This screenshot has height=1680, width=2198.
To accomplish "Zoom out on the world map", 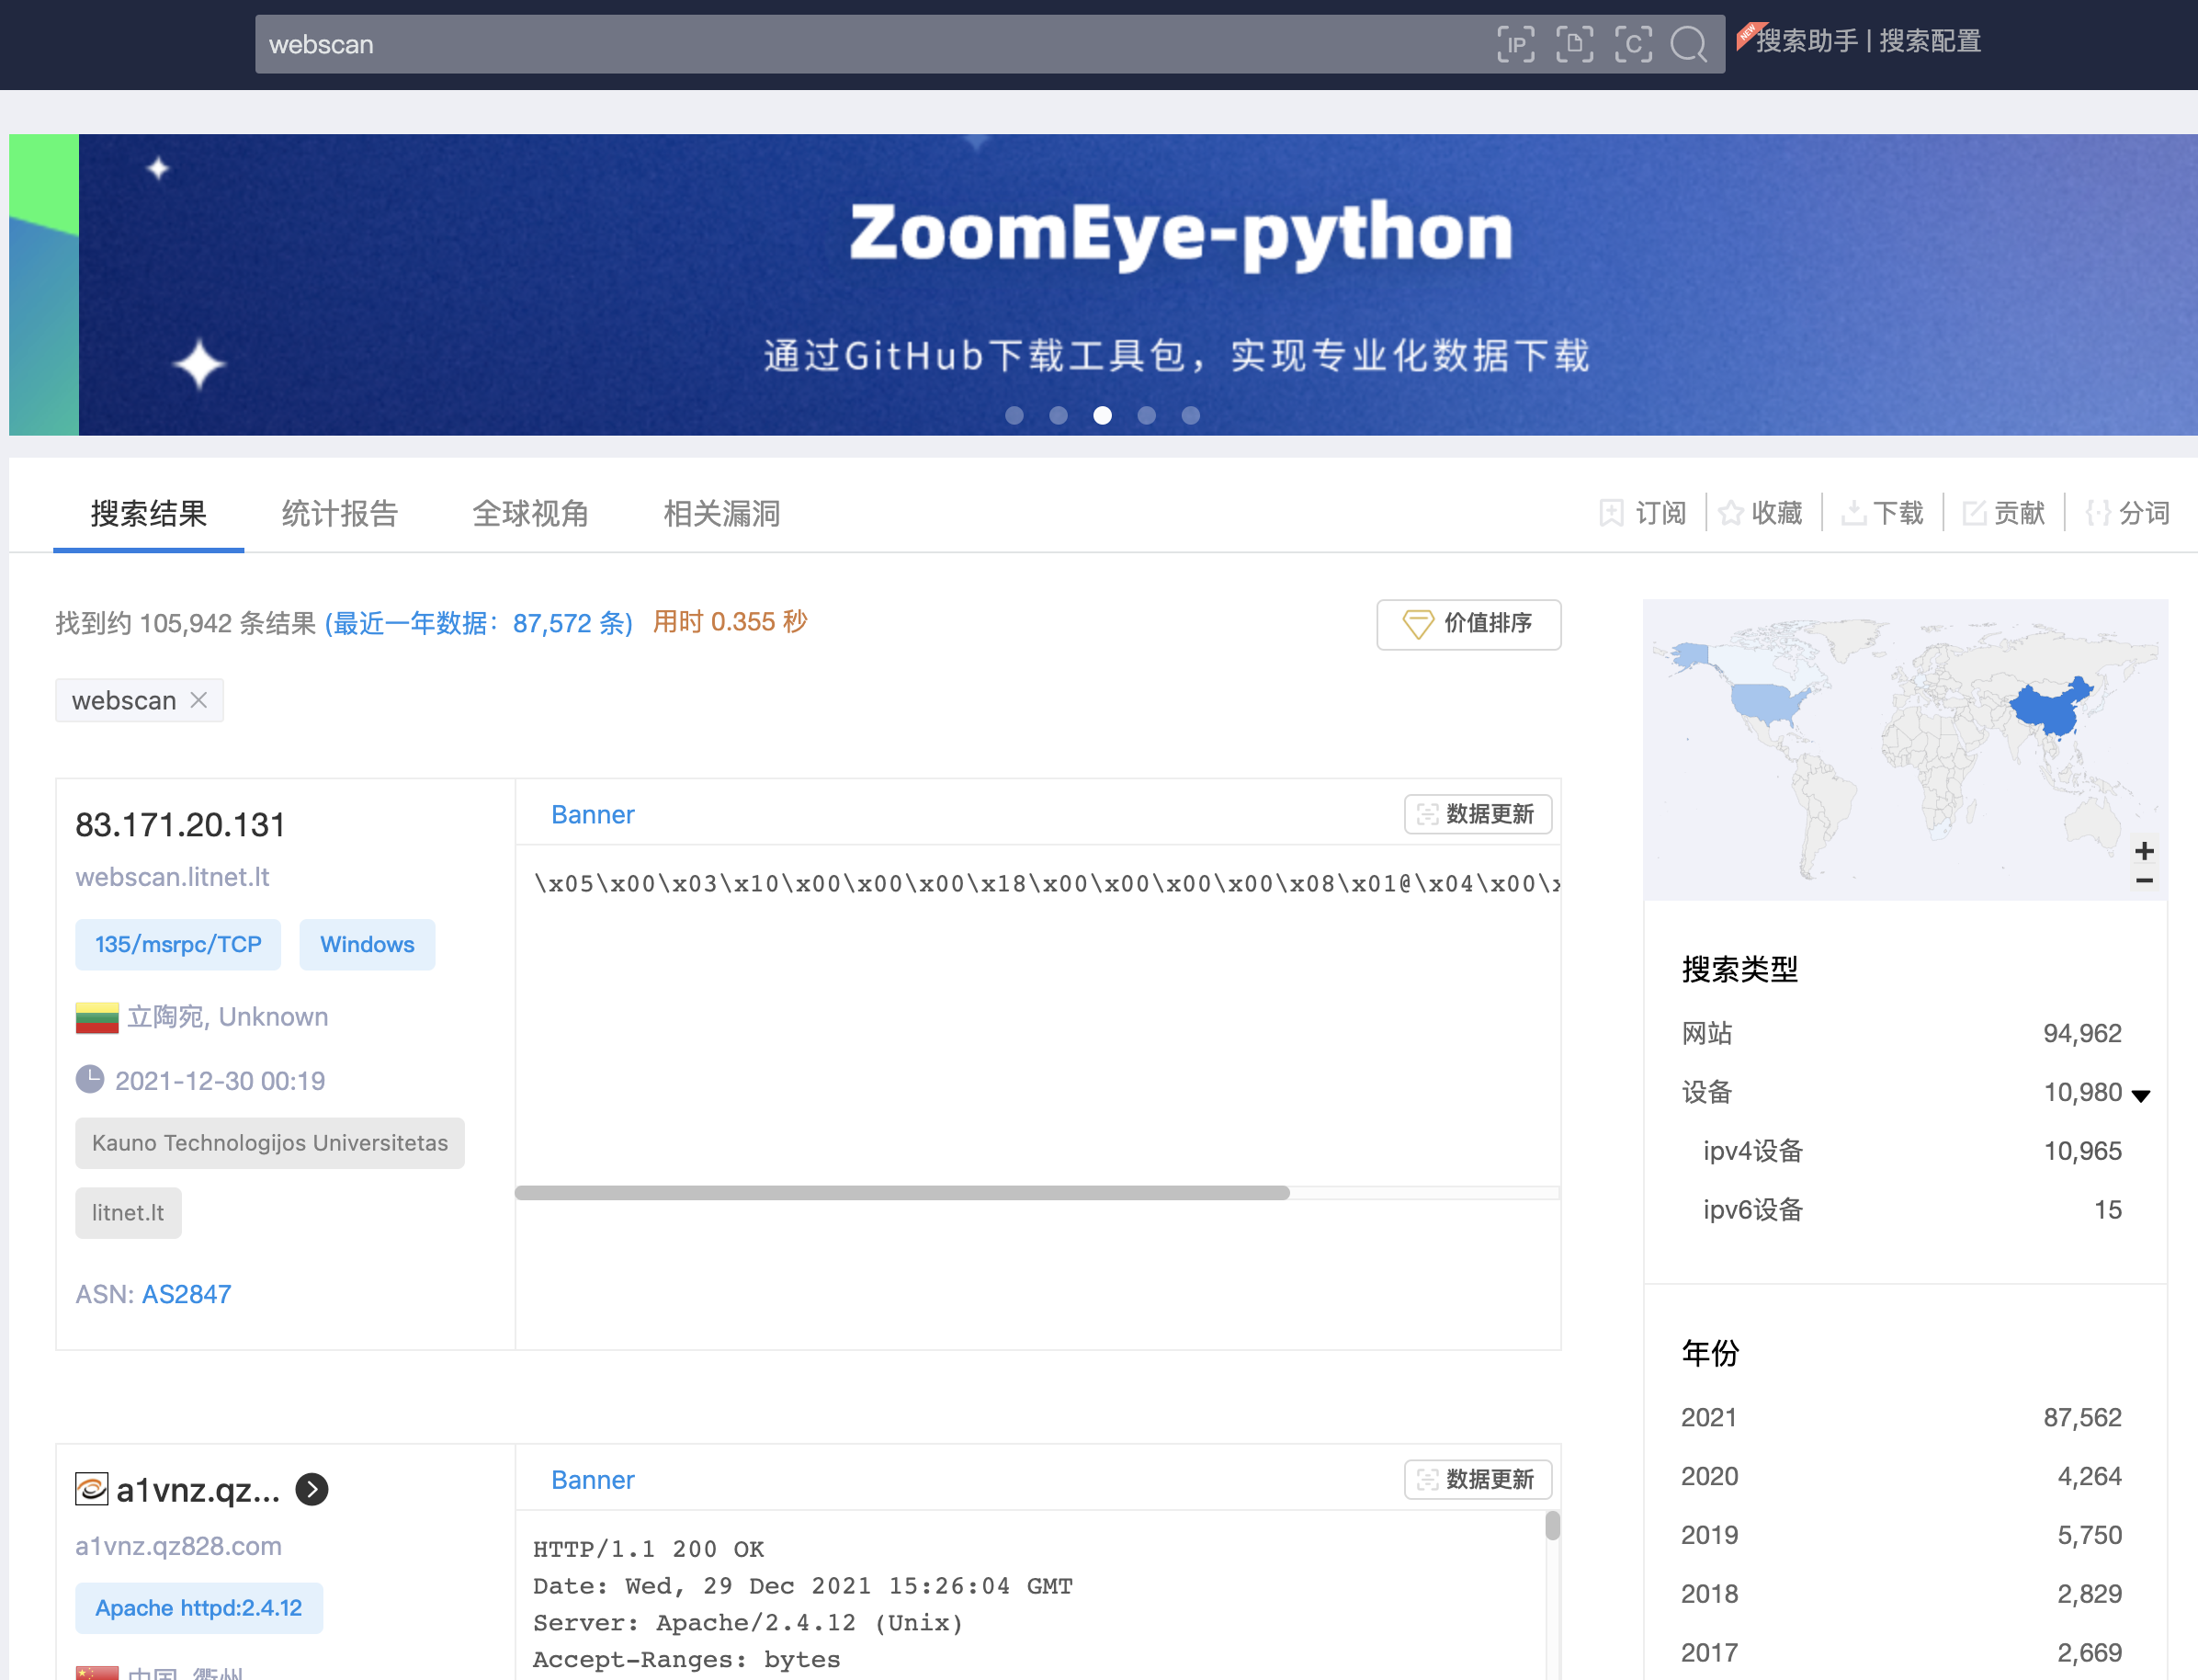I will click(x=2144, y=881).
